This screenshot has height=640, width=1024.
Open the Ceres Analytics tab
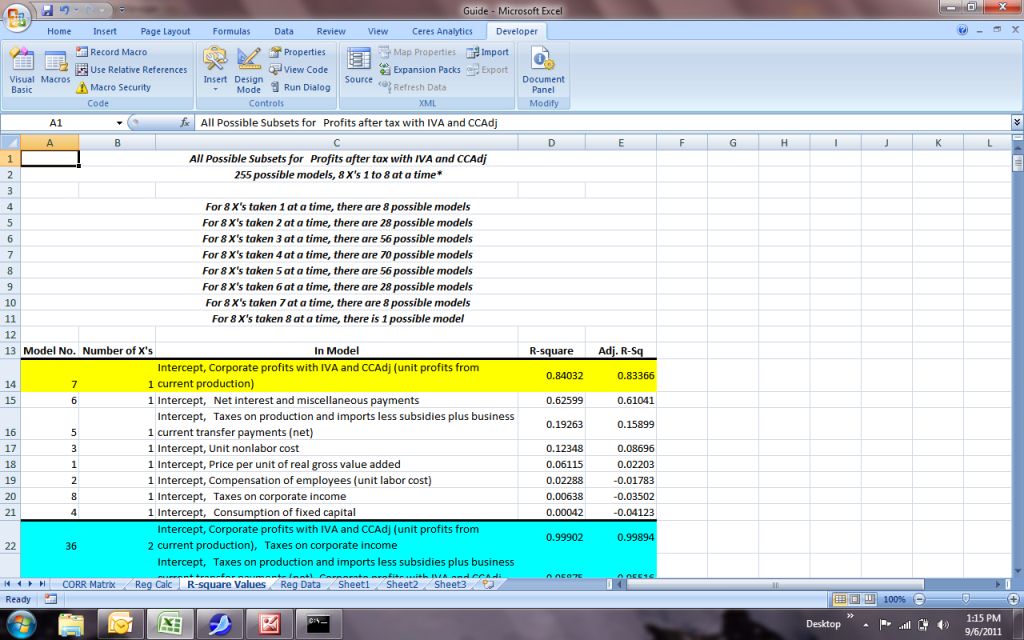[x=442, y=31]
